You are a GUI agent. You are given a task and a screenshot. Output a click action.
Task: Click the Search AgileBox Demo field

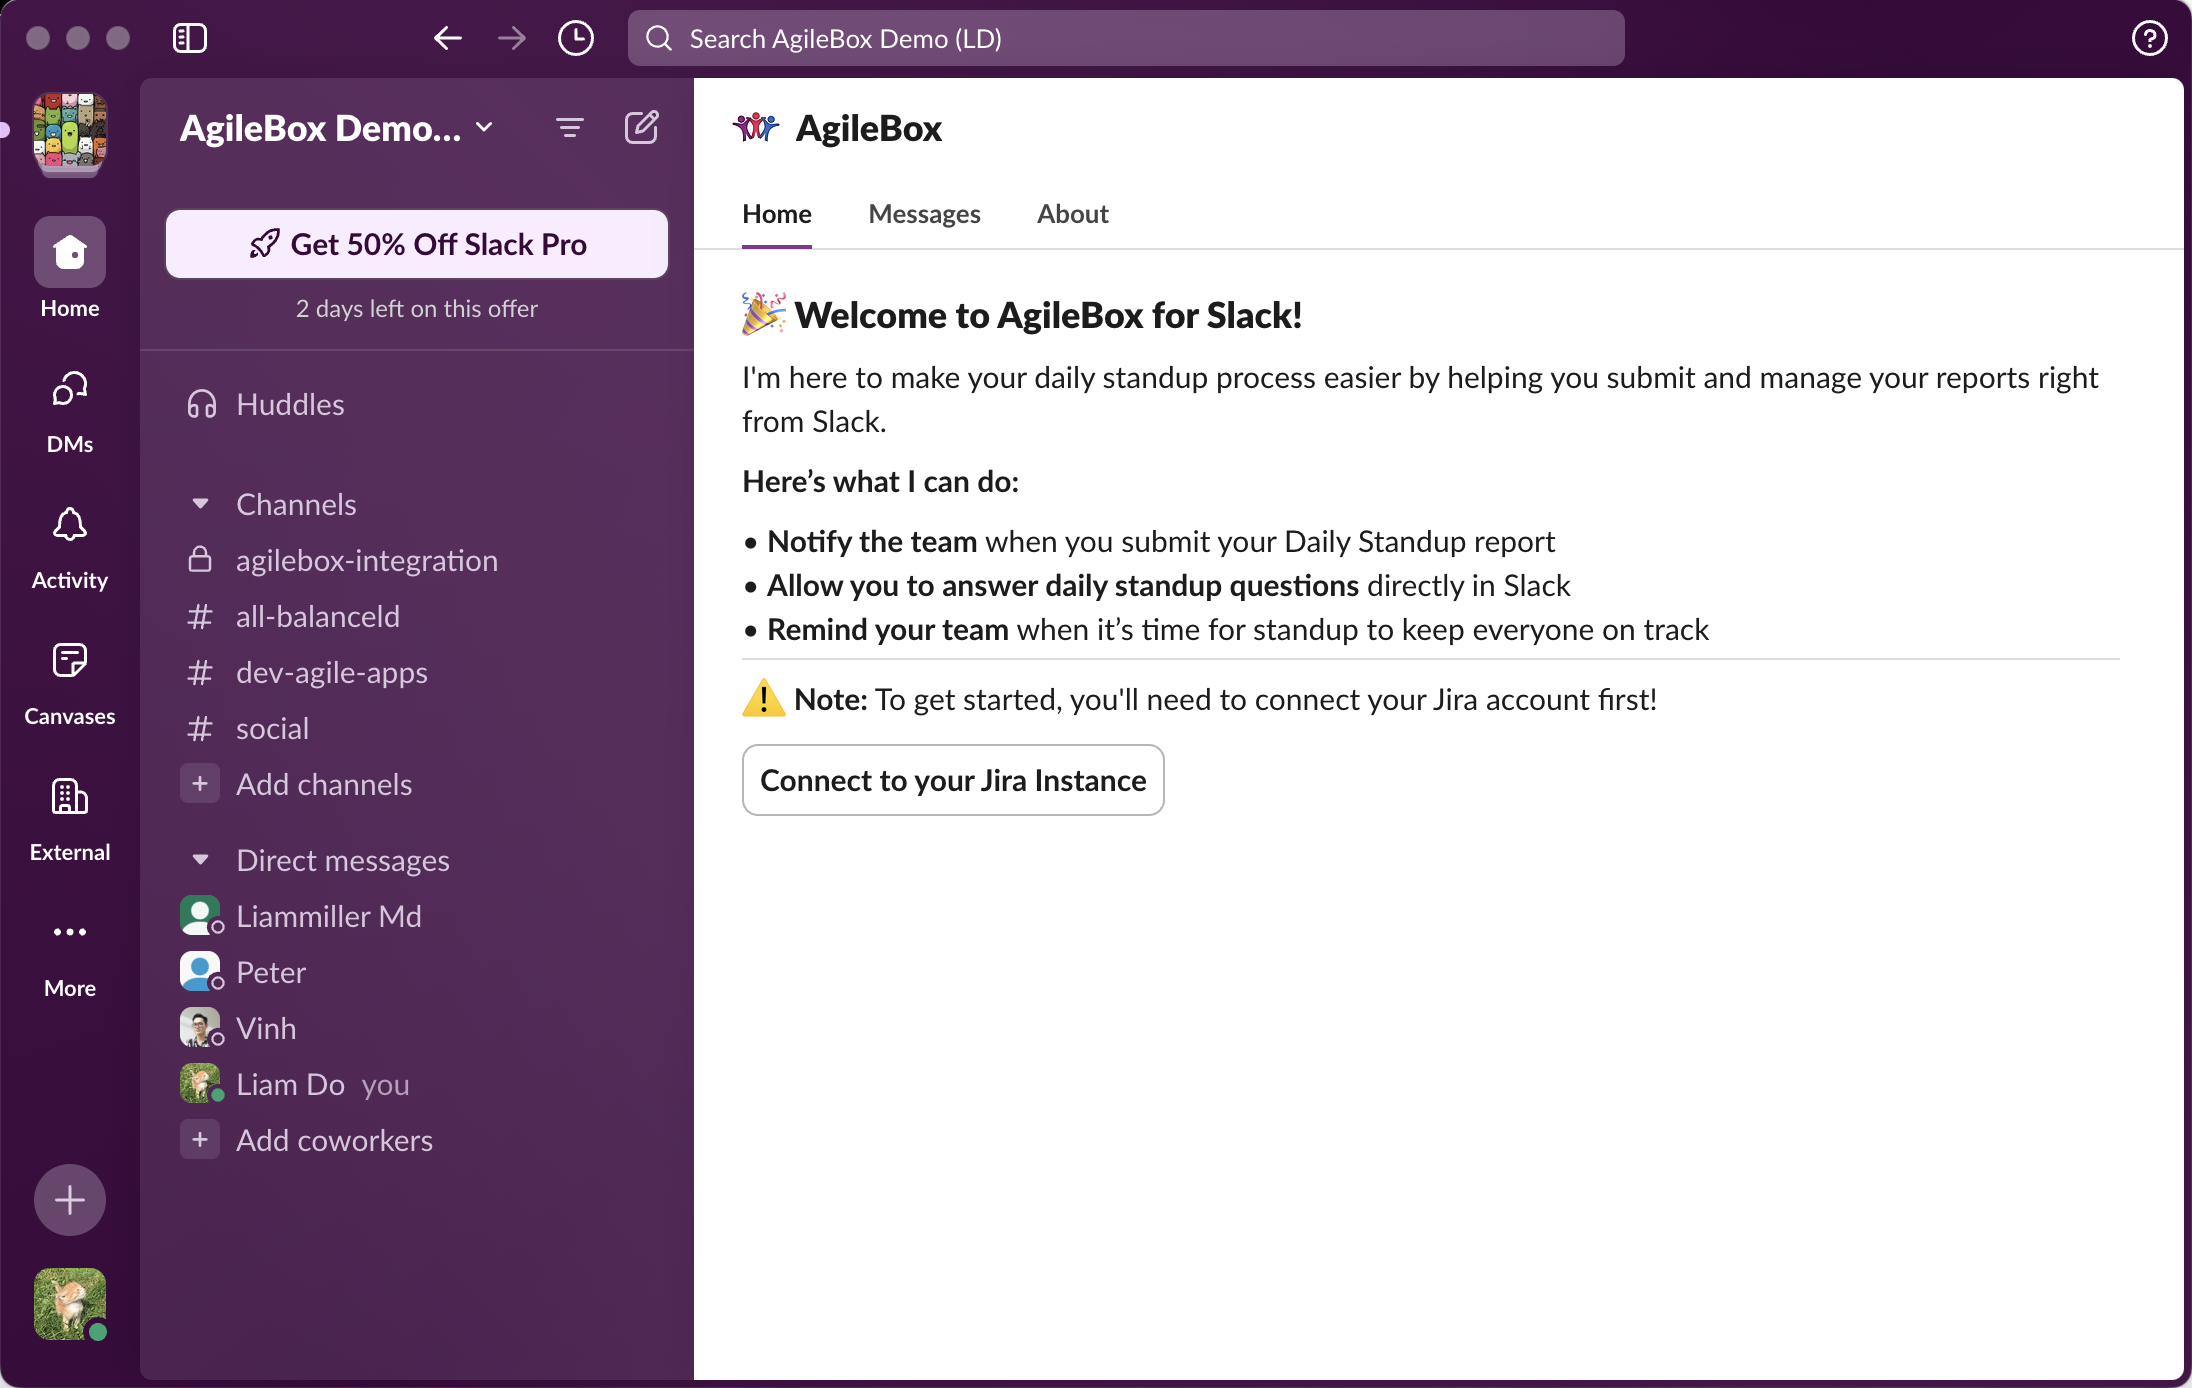click(1125, 38)
